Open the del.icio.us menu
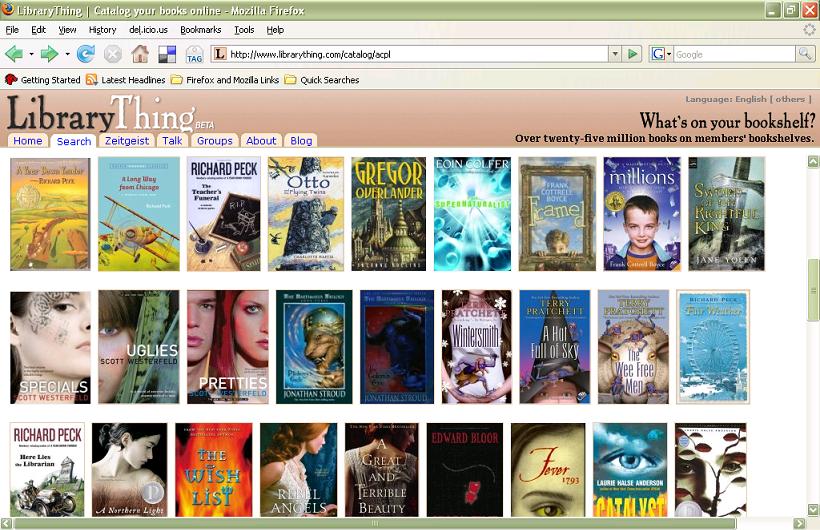The image size is (820, 530). (148, 30)
